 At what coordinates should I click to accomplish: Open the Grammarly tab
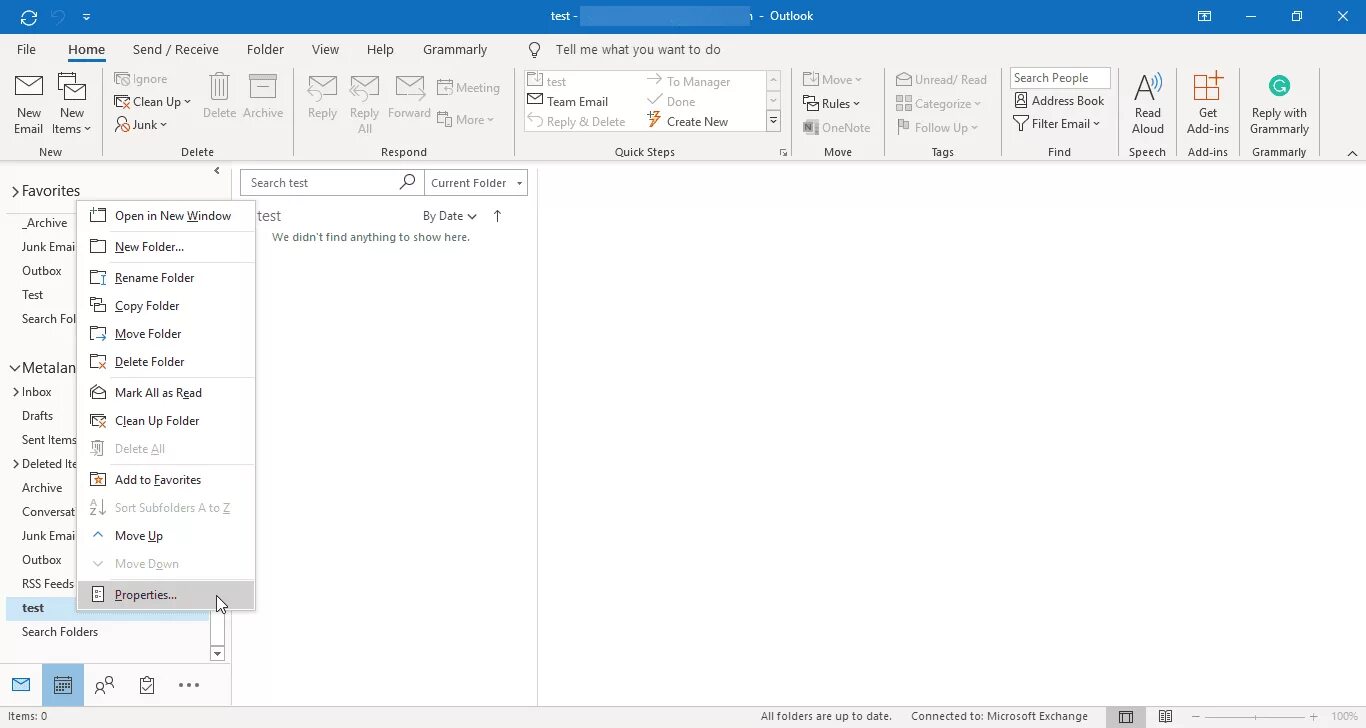(x=455, y=49)
